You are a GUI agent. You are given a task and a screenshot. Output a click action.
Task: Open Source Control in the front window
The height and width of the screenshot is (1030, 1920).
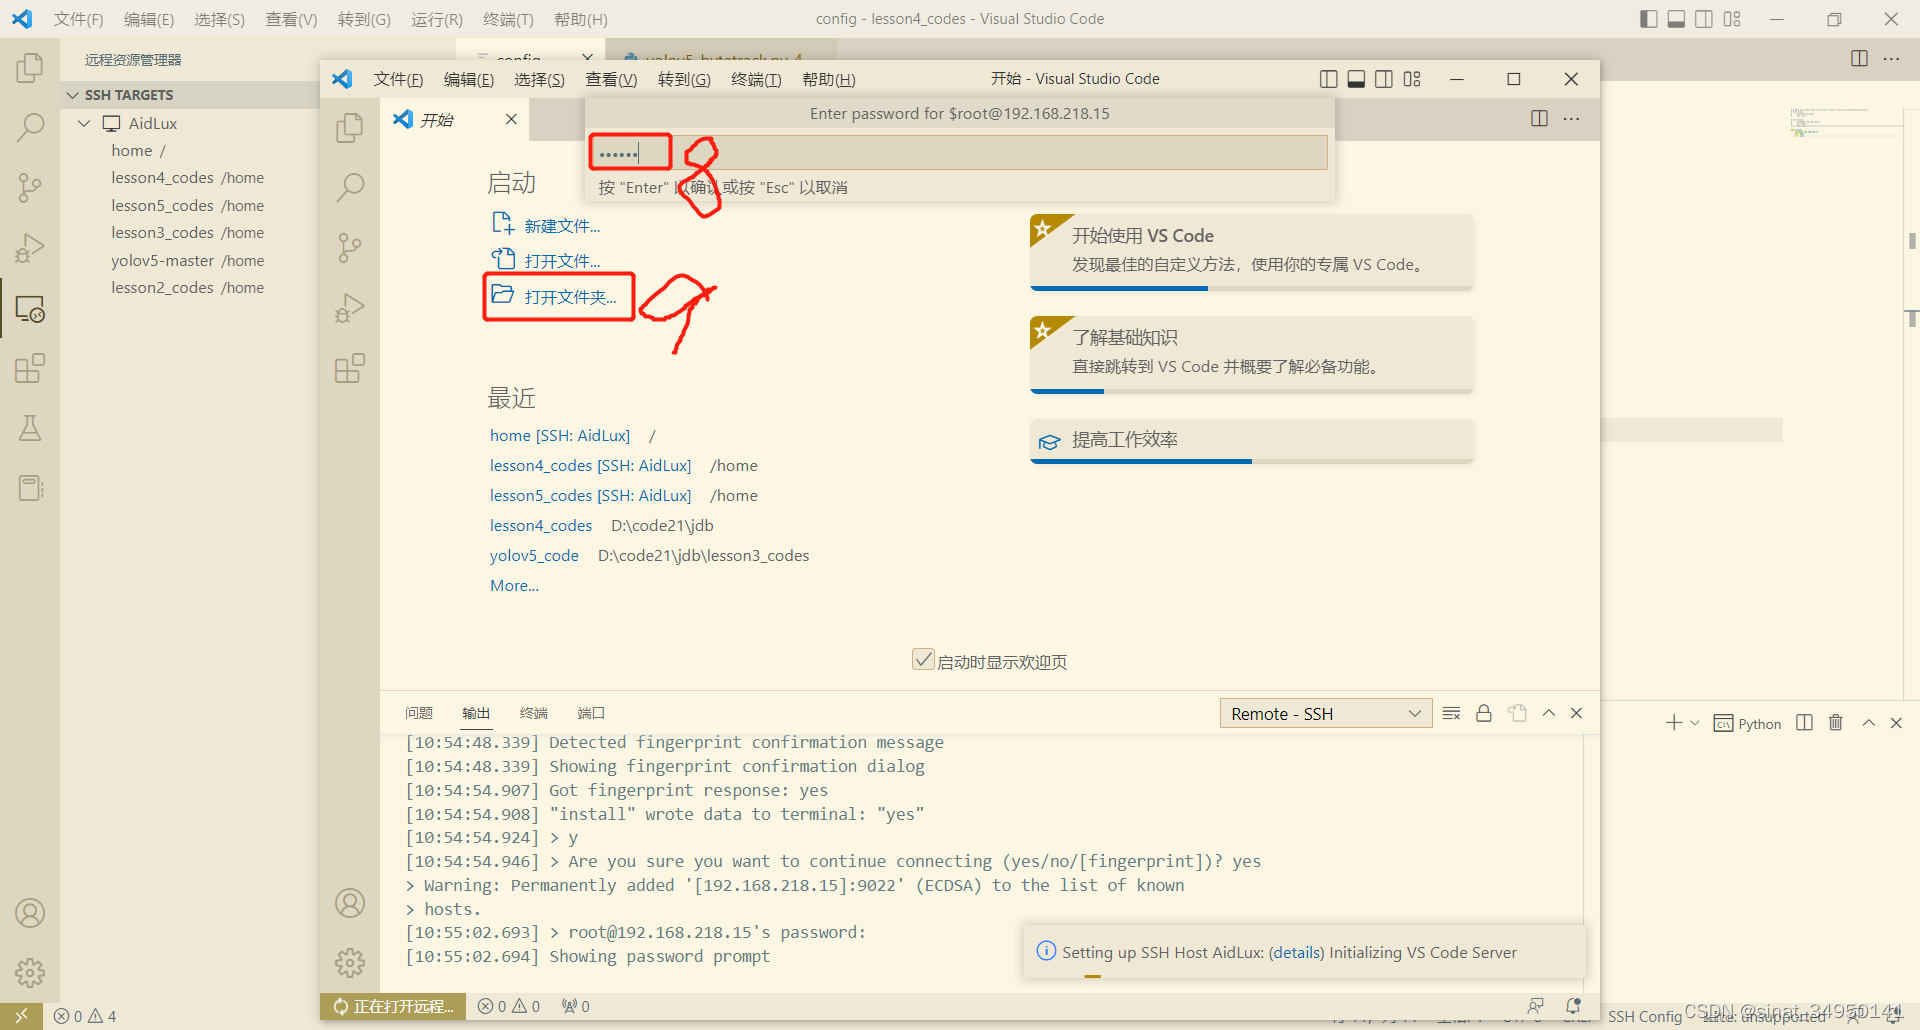[x=350, y=247]
